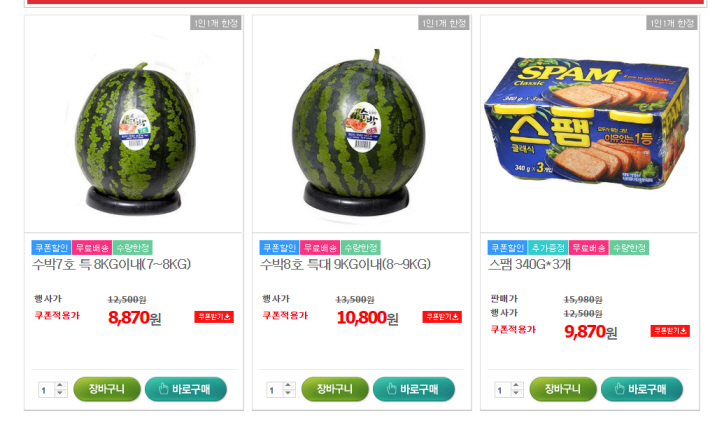Click 쿠폰할인 badge on 스팸 product
Screen dimensions: 715x437
pos(507,248)
